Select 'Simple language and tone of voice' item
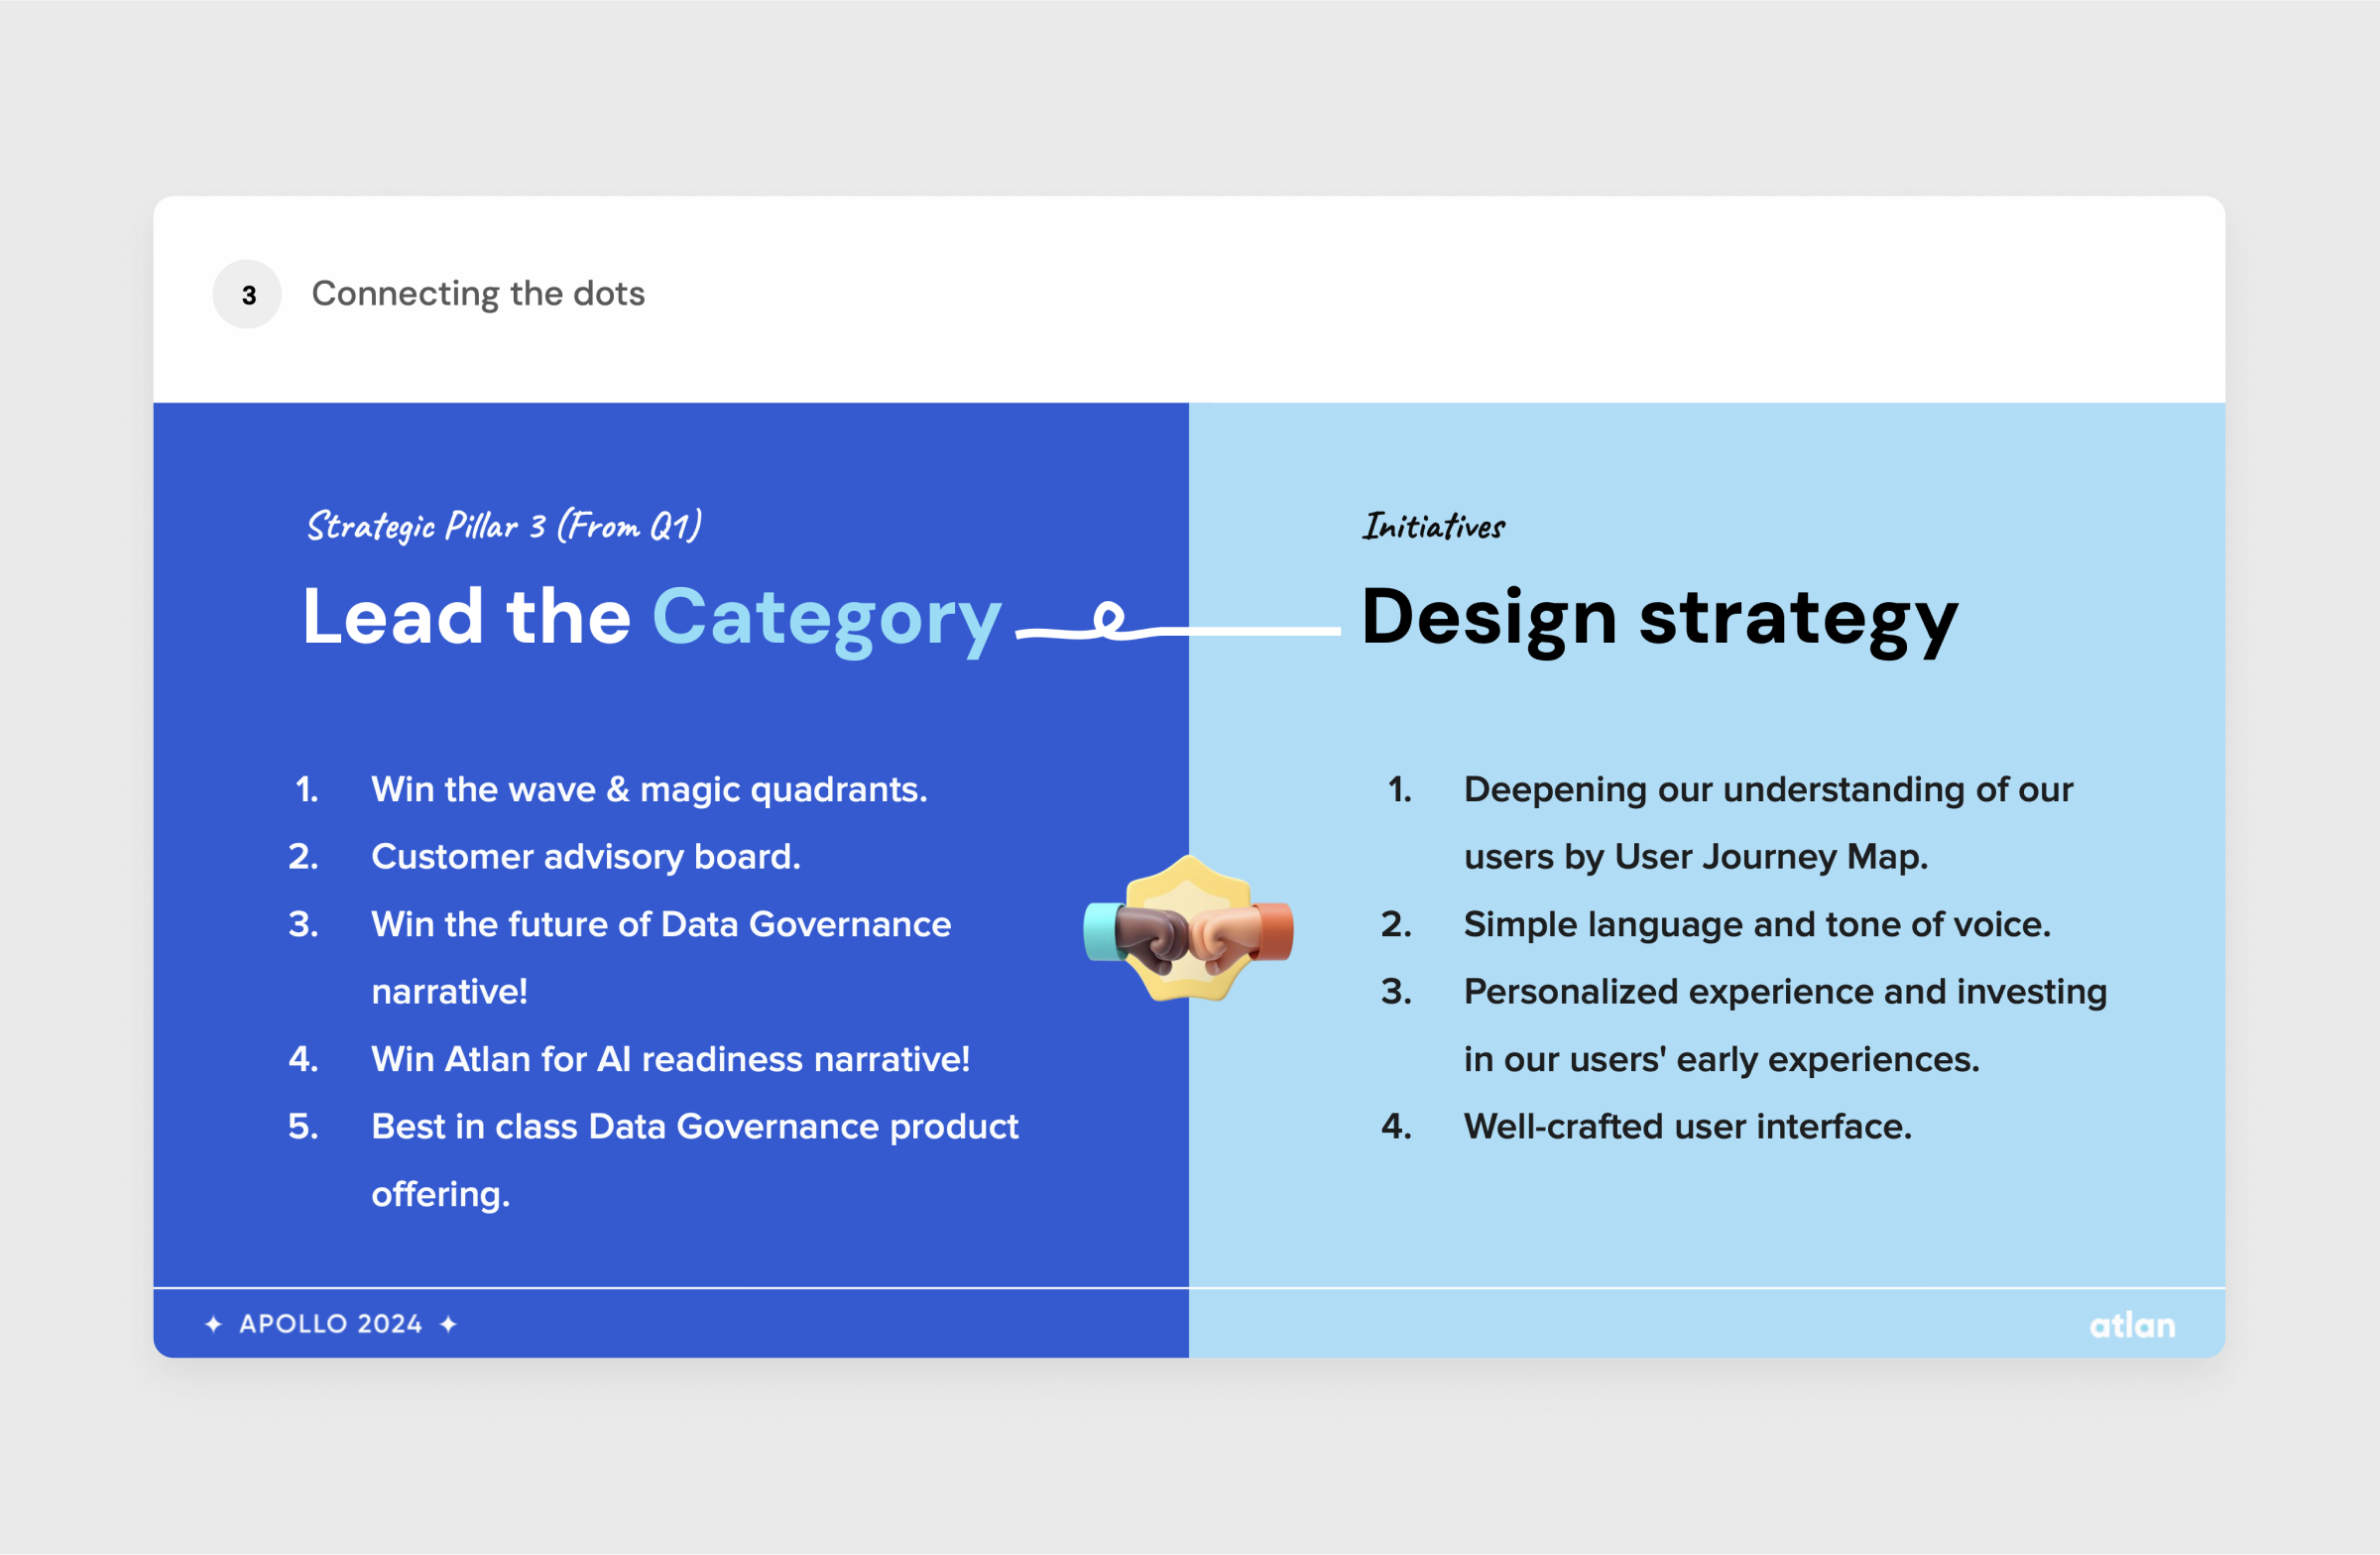The height and width of the screenshot is (1555, 2380). pyautogui.click(x=1757, y=924)
